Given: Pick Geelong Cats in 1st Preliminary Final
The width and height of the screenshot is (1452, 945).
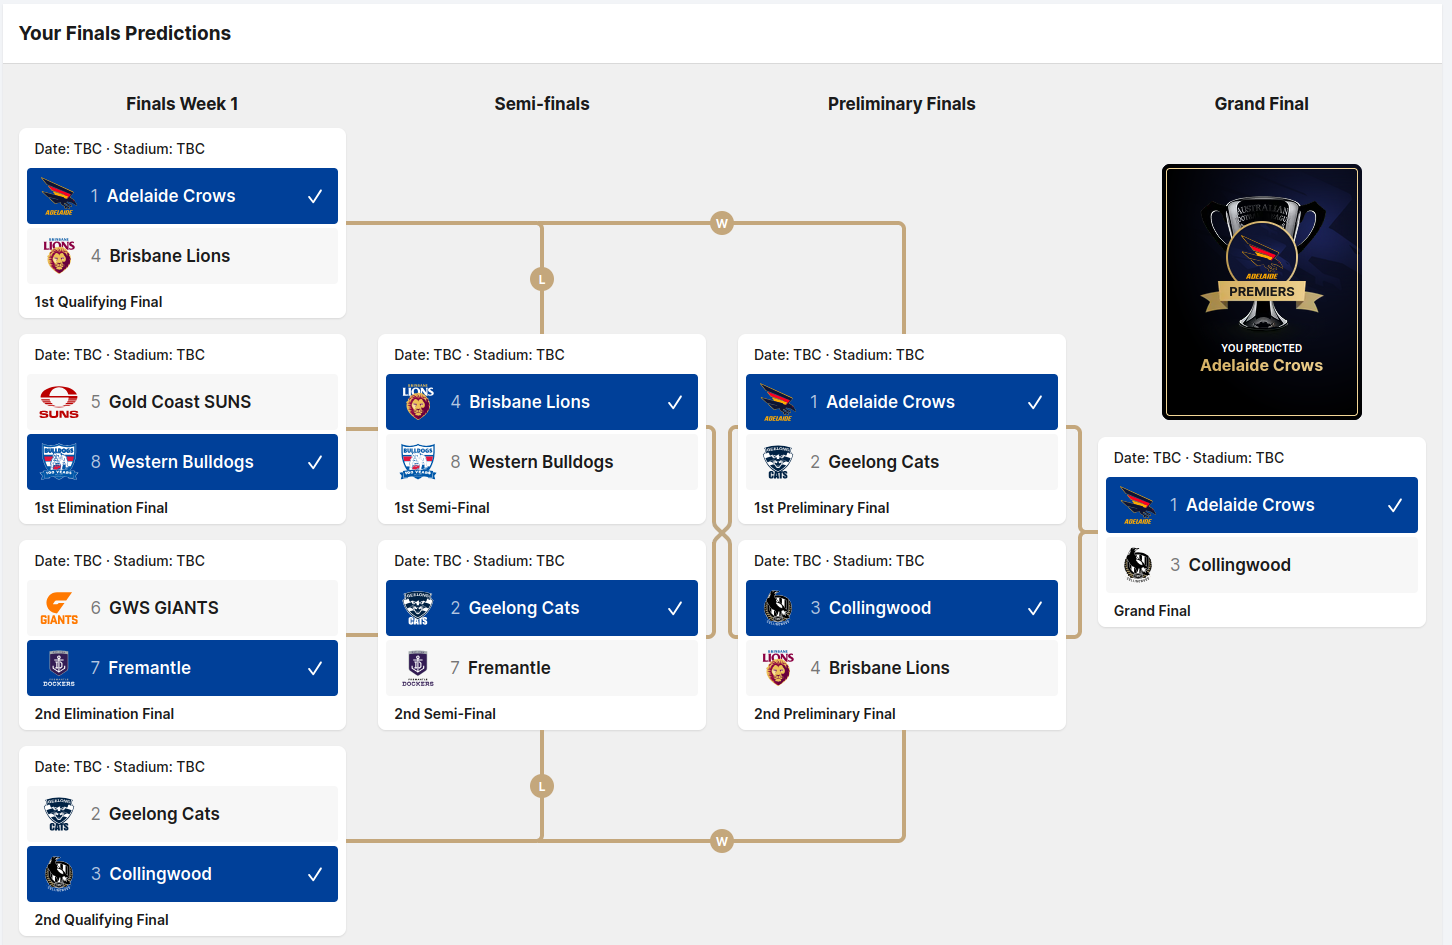Looking at the screenshot, I should (902, 462).
